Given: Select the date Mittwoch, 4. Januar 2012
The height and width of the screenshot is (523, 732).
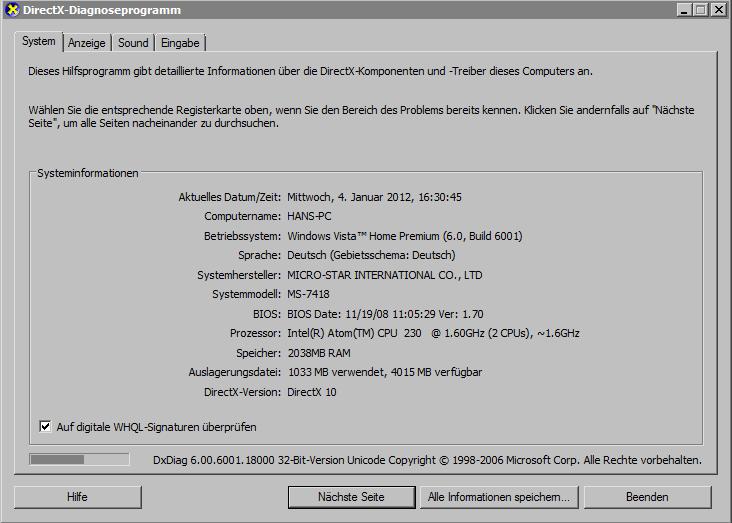Looking at the screenshot, I should [349, 197].
